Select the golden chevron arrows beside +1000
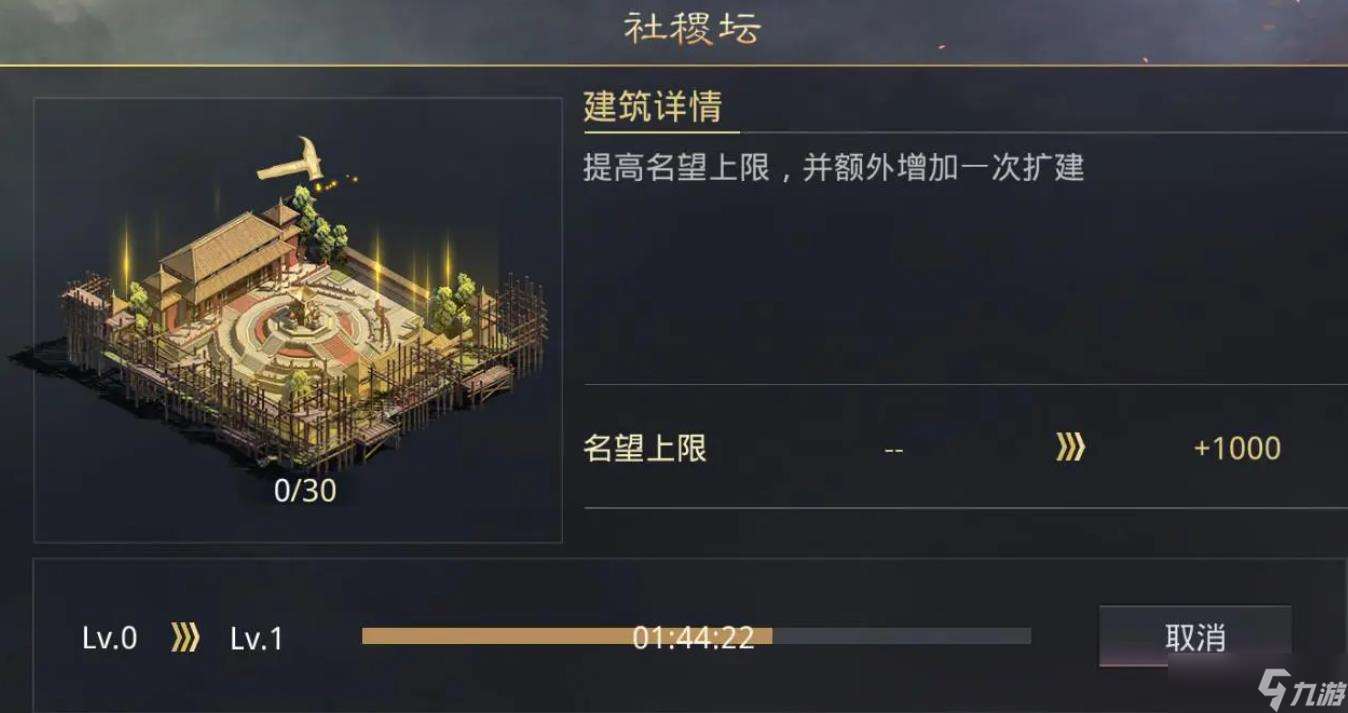1348x713 pixels. click(1069, 449)
